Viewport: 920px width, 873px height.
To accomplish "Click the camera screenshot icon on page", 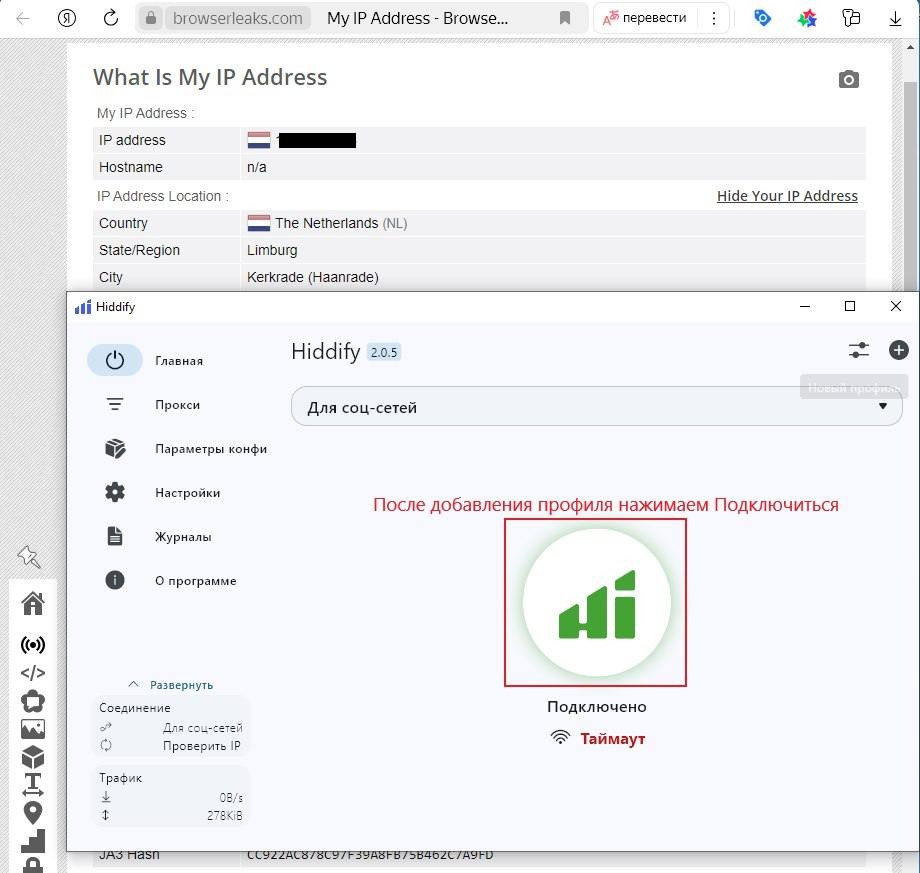I will pyautogui.click(x=848, y=79).
